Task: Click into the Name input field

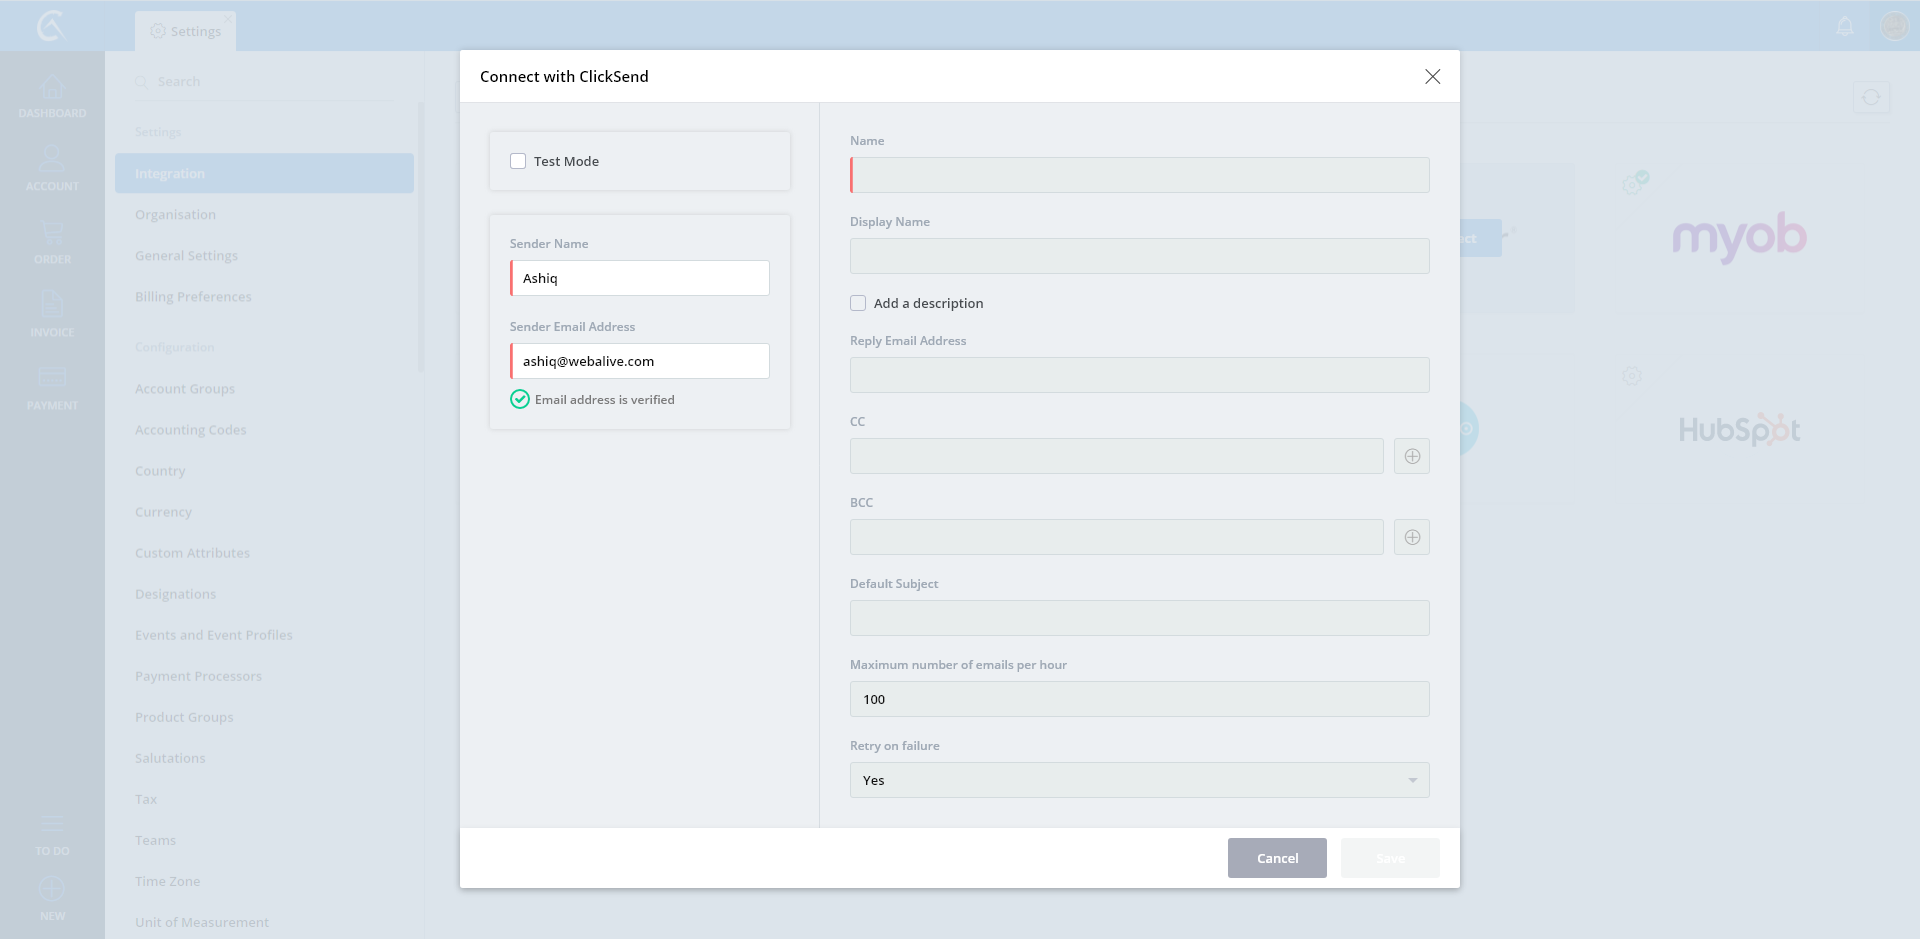Action: coord(1139,175)
